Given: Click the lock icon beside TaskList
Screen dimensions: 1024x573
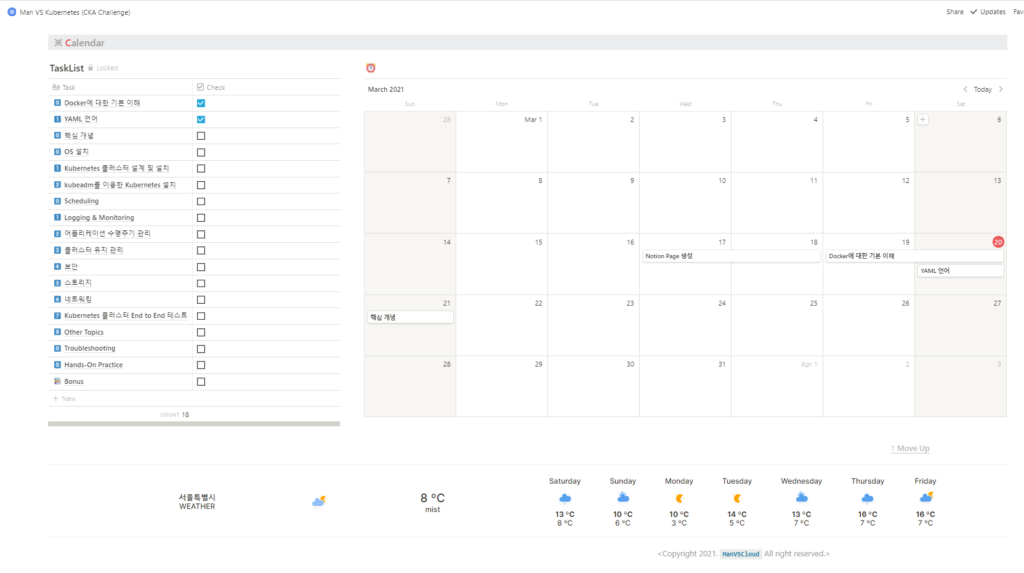Looking at the screenshot, I should pos(91,68).
